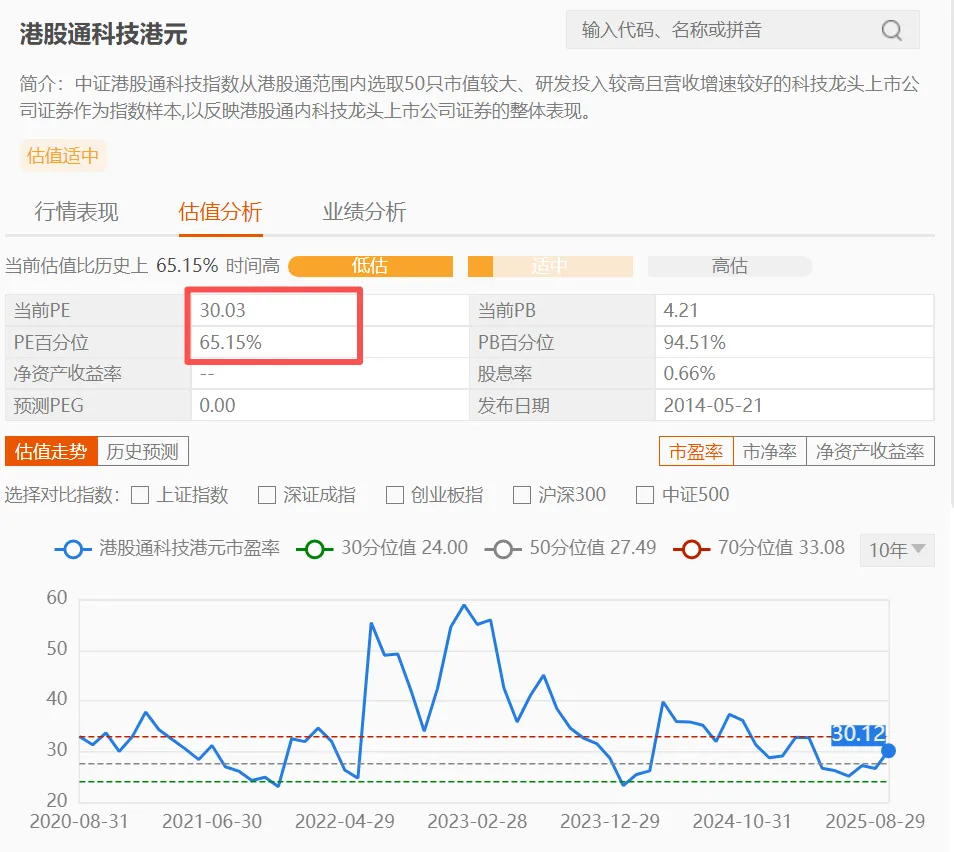954x852 pixels.
Task: Toggle the green 30分位值 legend marker
Action: (x=315, y=549)
